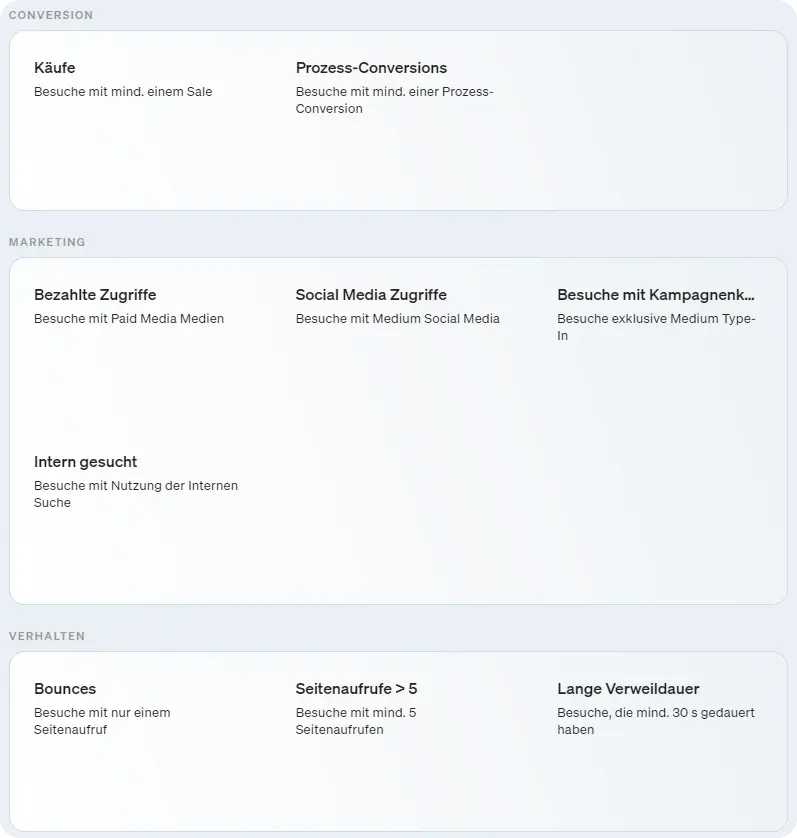This screenshot has height=838, width=797.
Task: Open the Lange Verweildauer segment title
Action: point(628,689)
